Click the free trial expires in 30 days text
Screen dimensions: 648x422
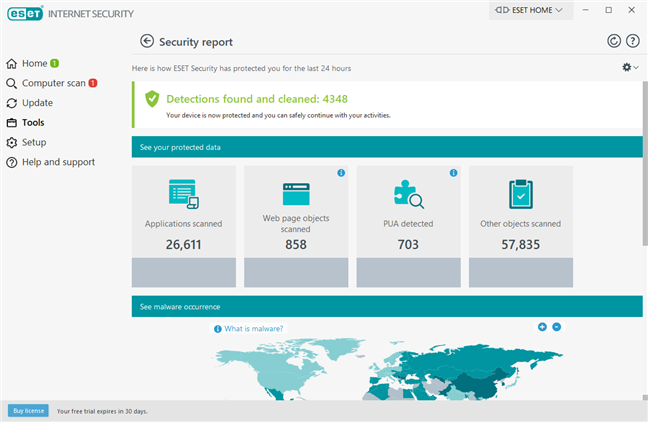102,411
